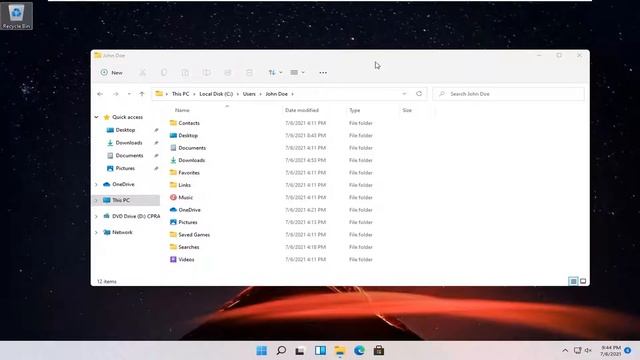Sort by the Type column header

click(x=354, y=110)
